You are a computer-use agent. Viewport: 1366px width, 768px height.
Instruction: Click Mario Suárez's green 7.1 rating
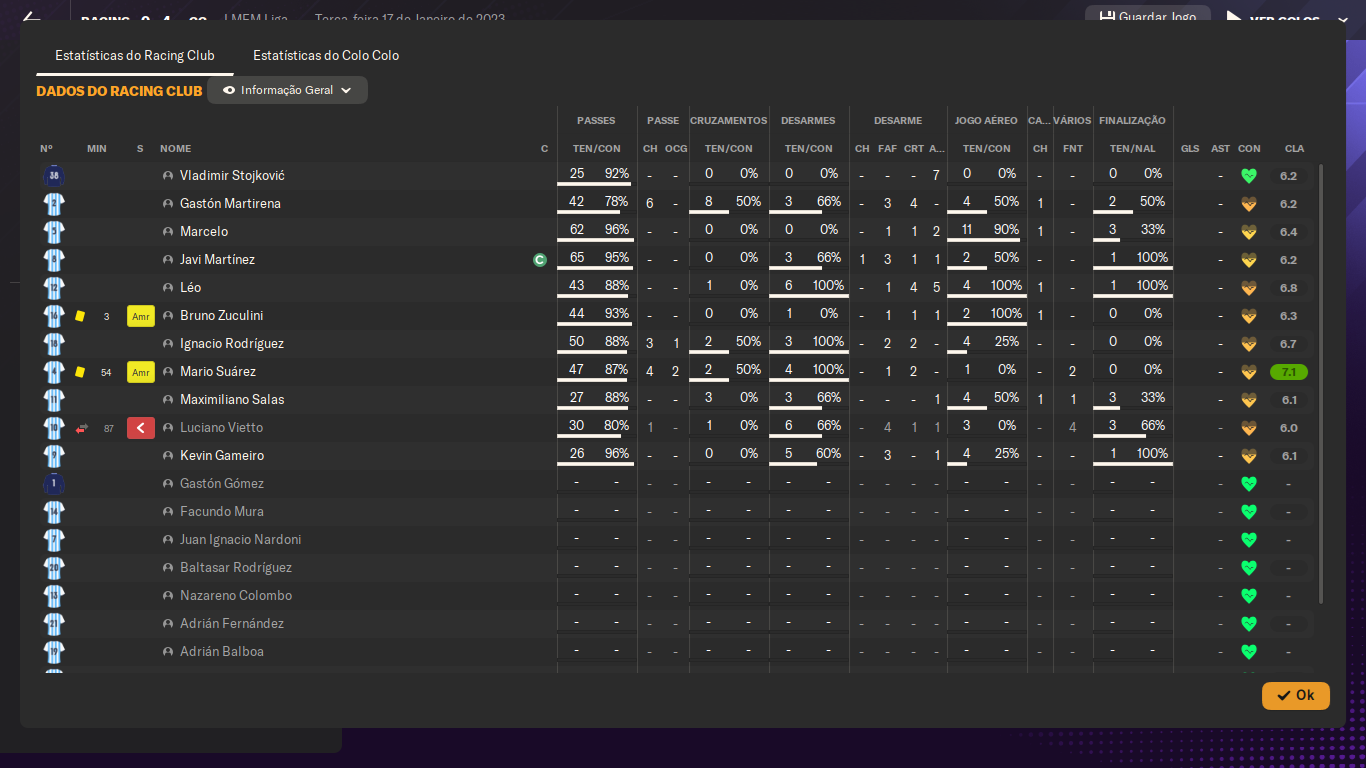pos(1288,372)
